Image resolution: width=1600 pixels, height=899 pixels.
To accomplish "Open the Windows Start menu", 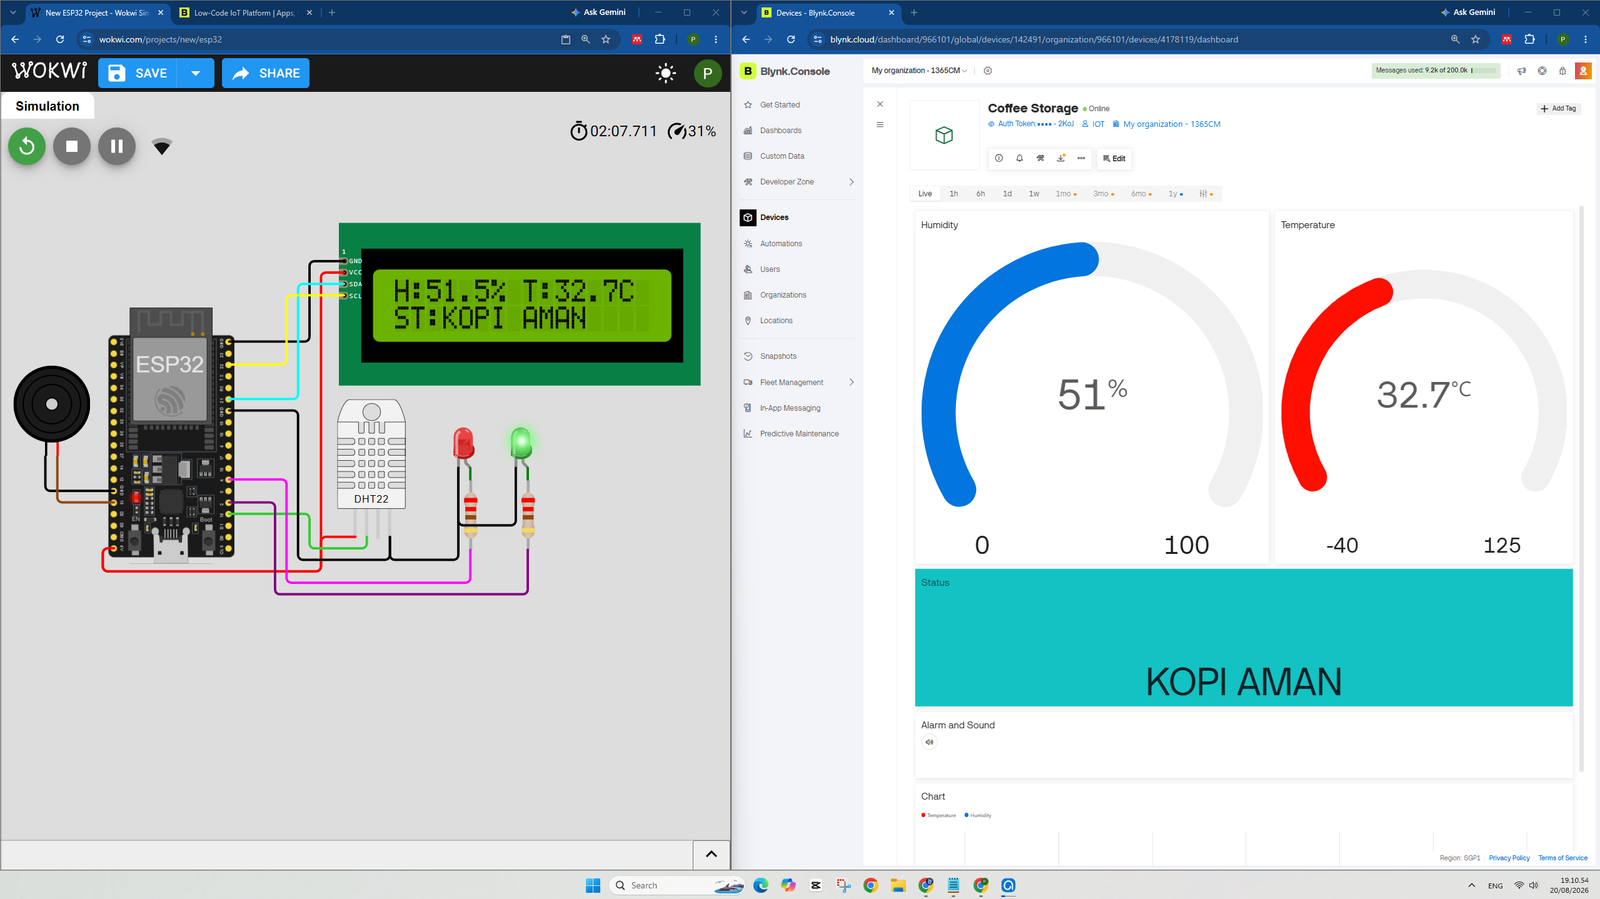I will (x=593, y=885).
